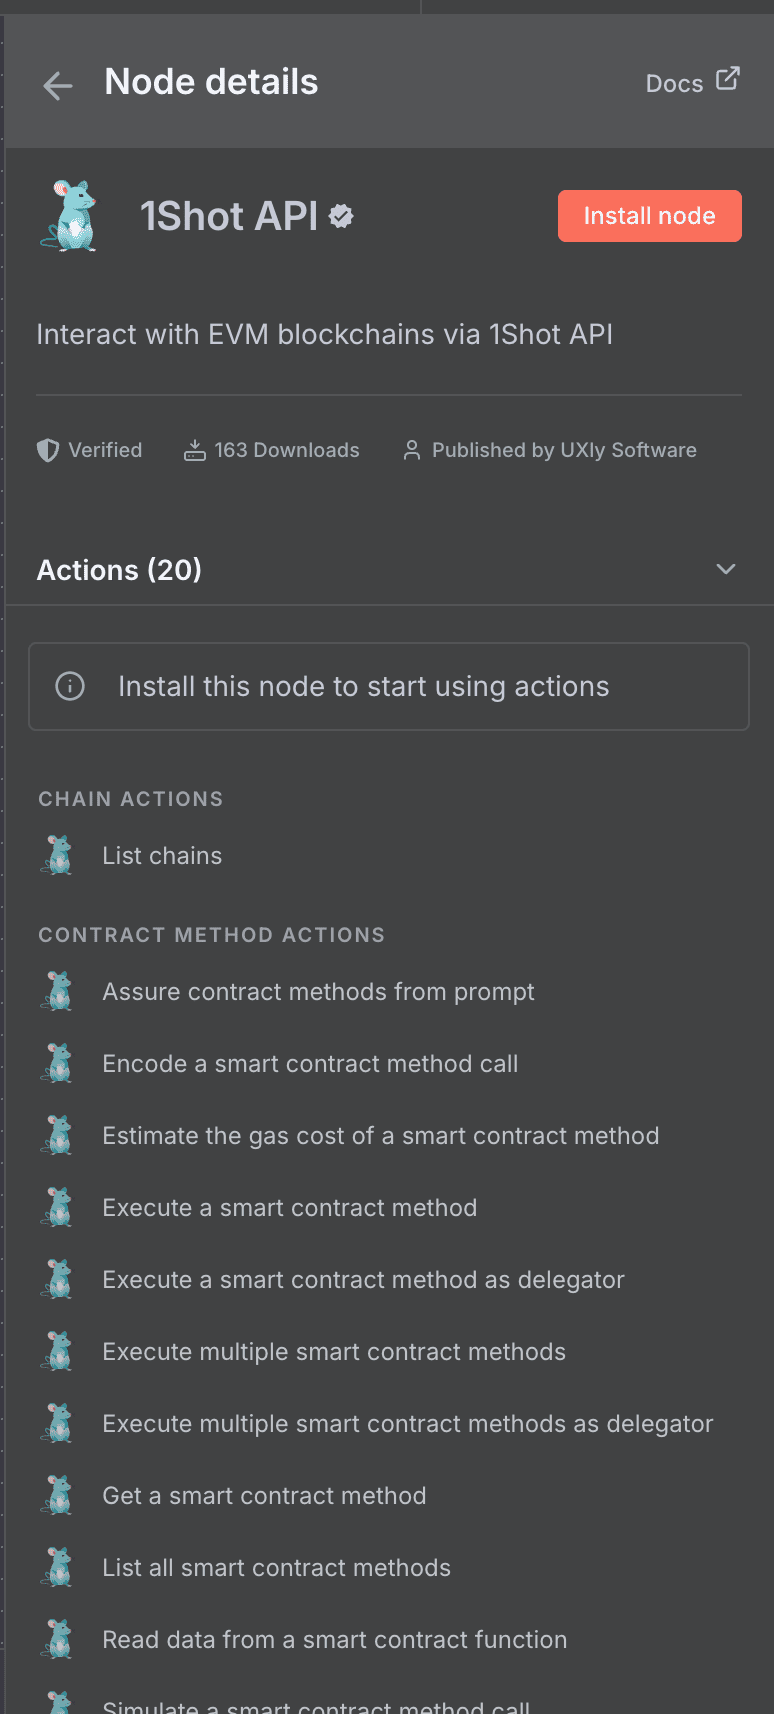
Task: Click the back arrow to leave Node details
Action: pyautogui.click(x=57, y=86)
